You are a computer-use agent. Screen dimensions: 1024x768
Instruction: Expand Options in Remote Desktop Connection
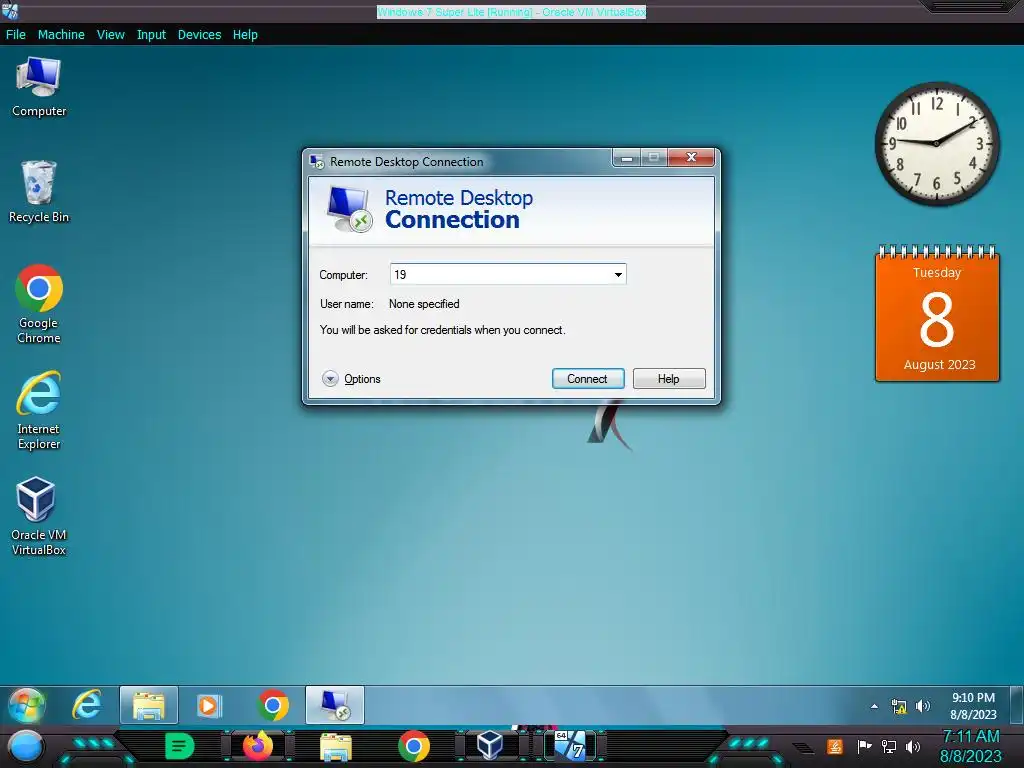(x=351, y=379)
